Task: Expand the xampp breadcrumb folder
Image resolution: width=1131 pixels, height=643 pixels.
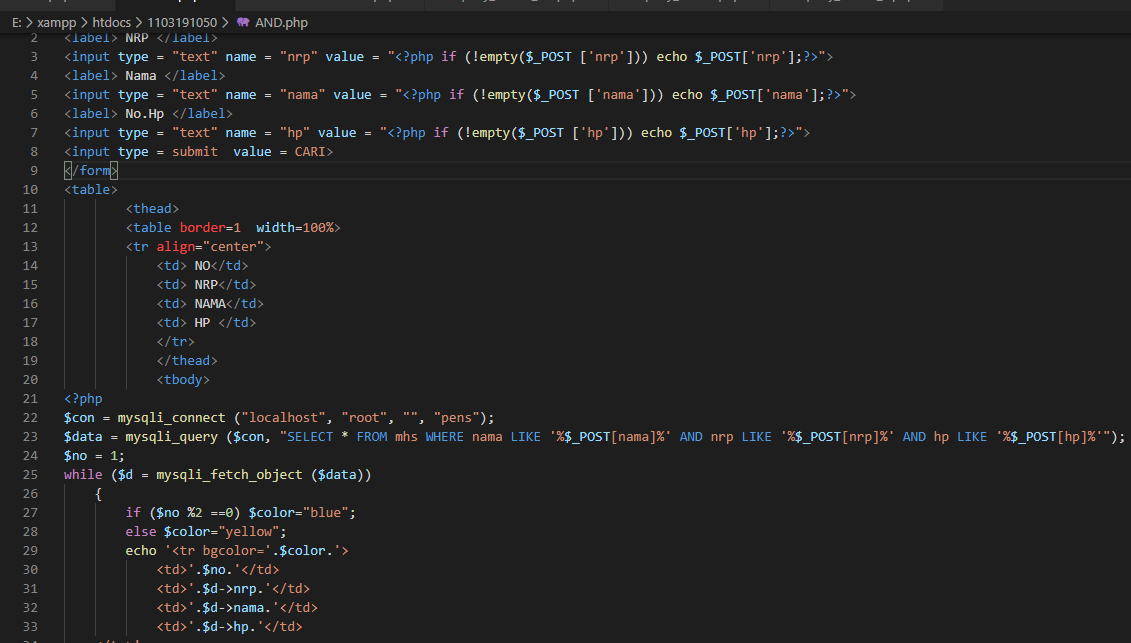Action: coord(57,21)
